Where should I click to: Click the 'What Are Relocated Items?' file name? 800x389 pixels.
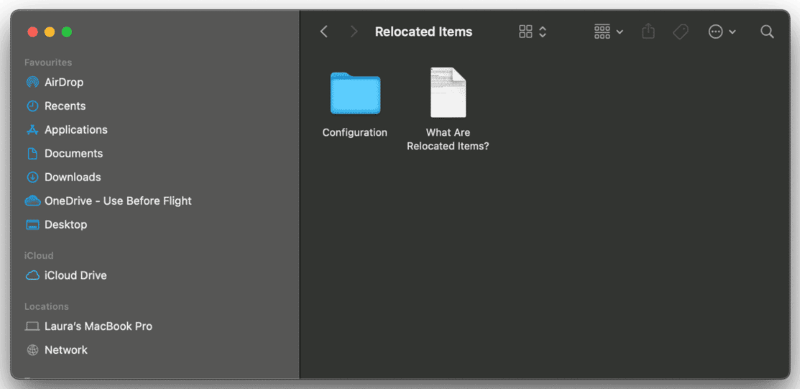pyautogui.click(x=448, y=139)
